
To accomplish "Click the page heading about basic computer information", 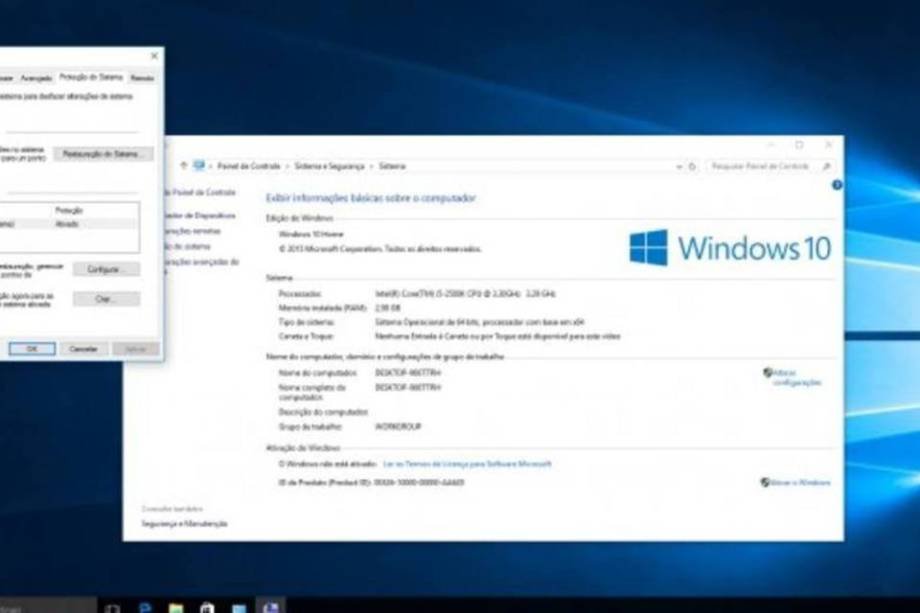I will coord(371,198).
